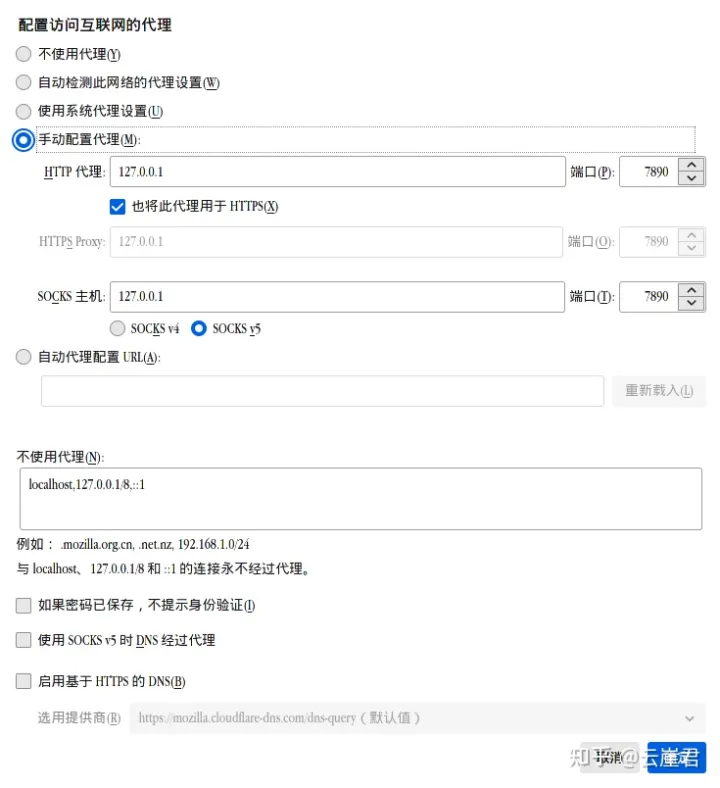The width and height of the screenshot is (720, 788).
Task: Enable 启用基于 HTTPS 的 DNS checkbox
Action: click(24, 681)
